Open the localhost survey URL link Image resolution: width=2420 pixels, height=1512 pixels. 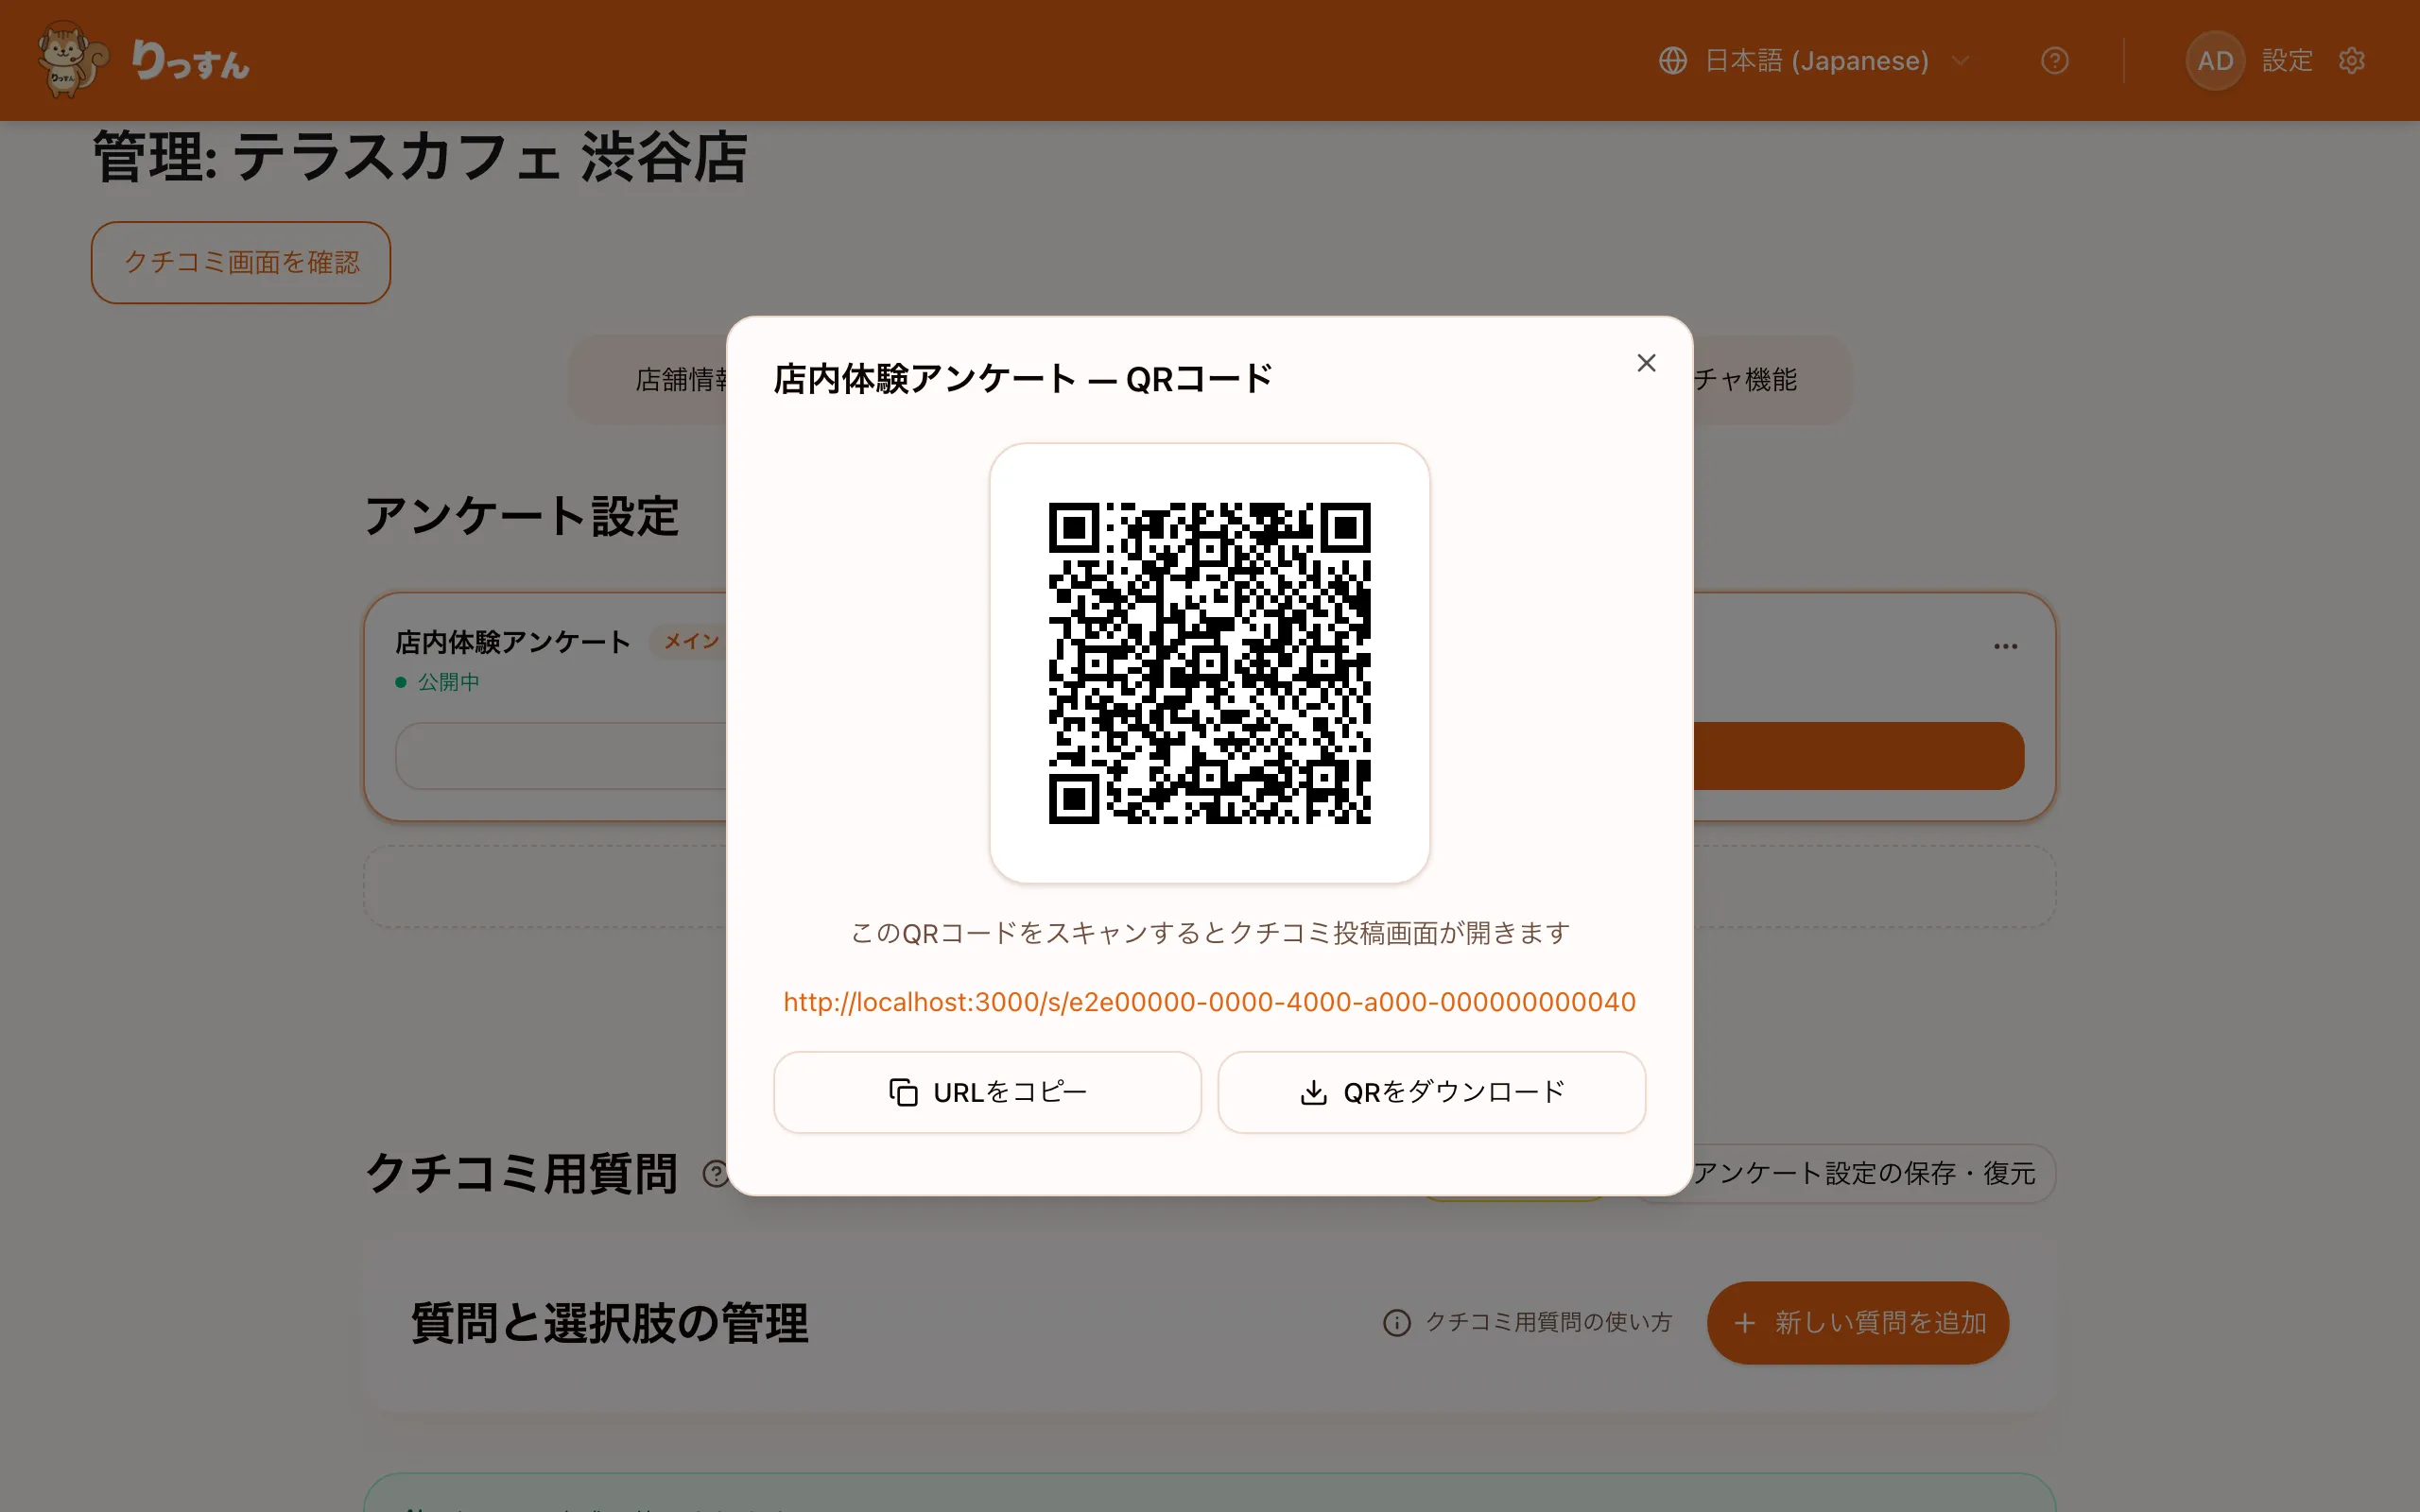(1209, 1002)
